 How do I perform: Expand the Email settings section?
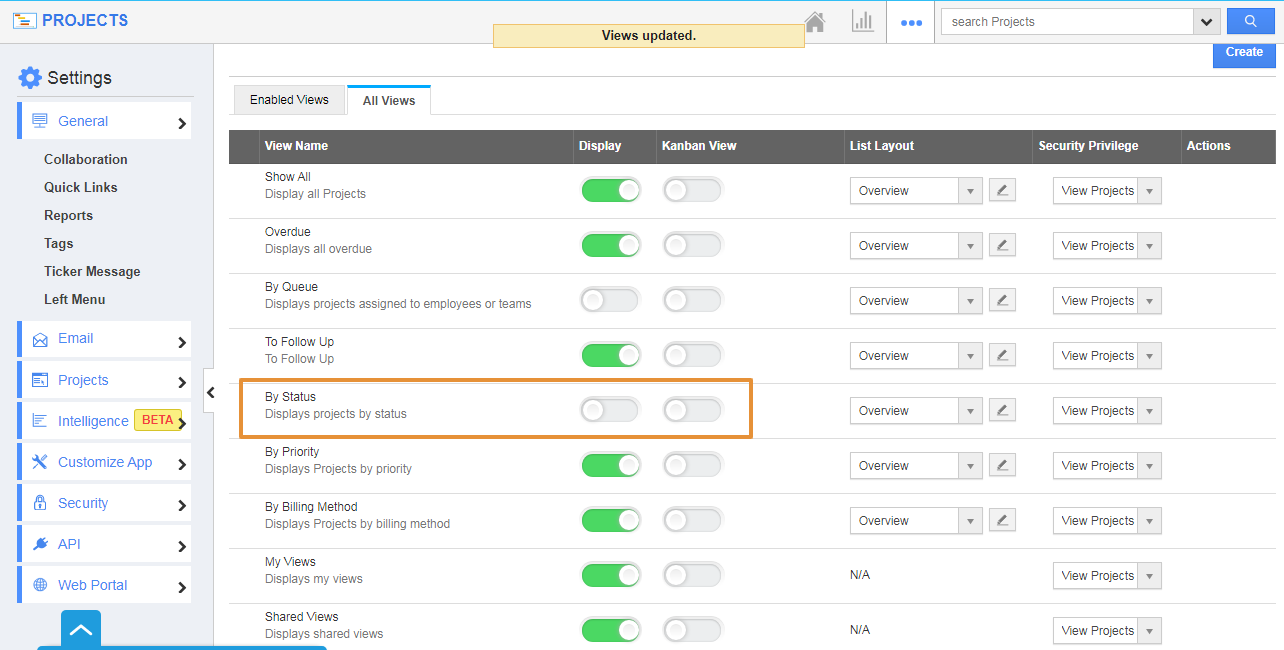click(x=105, y=339)
